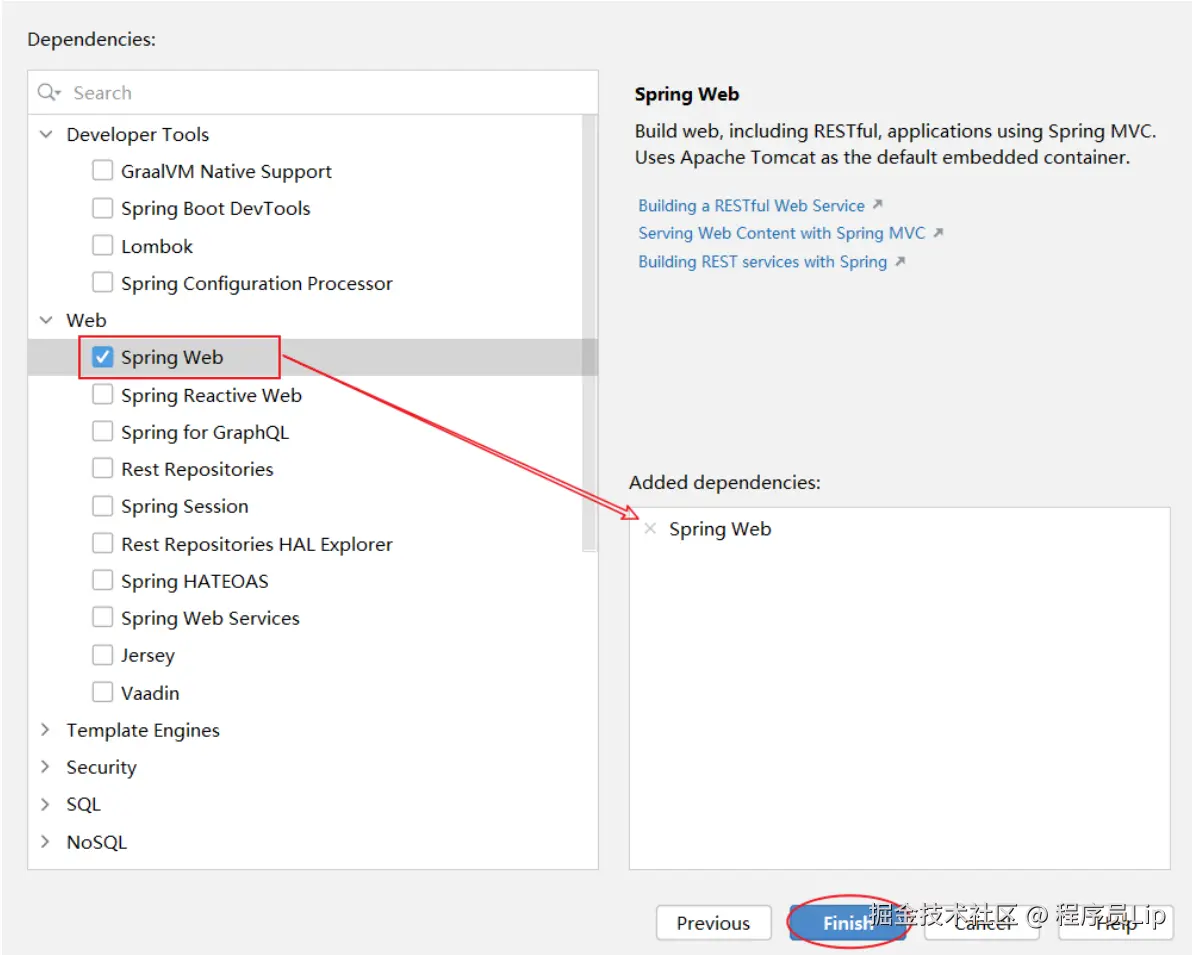Select the Security category label

(101, 767)
